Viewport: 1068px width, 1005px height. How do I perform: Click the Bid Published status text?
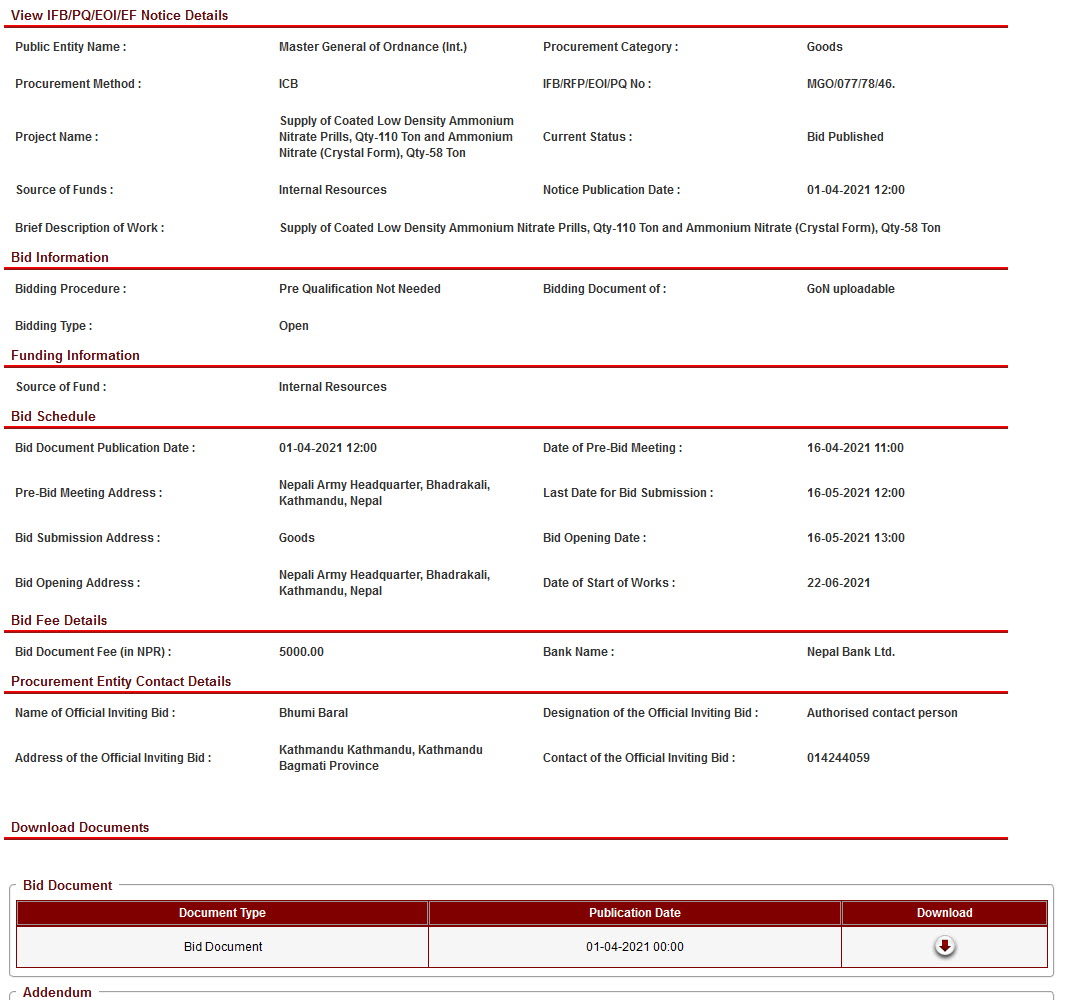pos(845,137)
